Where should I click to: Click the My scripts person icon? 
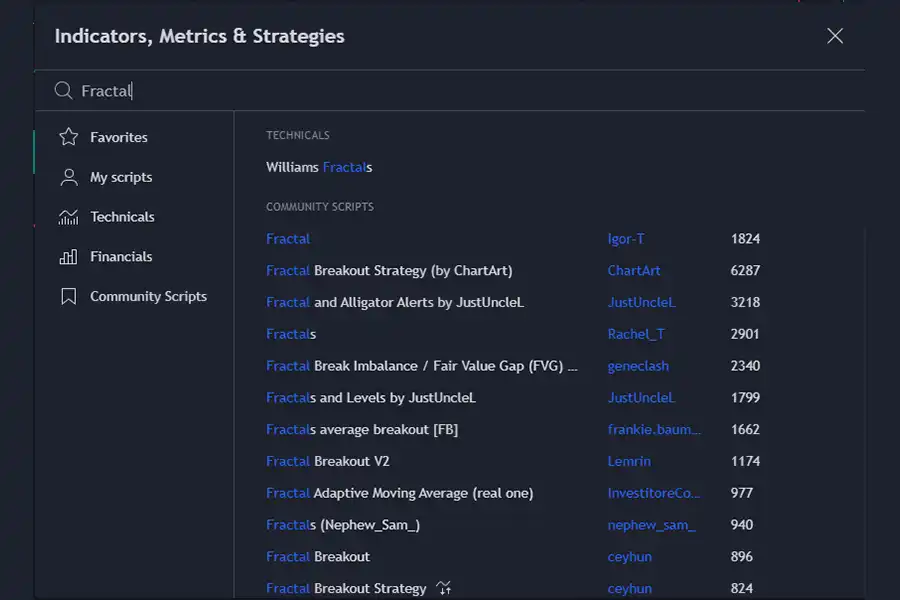click(x=68, y=177)
